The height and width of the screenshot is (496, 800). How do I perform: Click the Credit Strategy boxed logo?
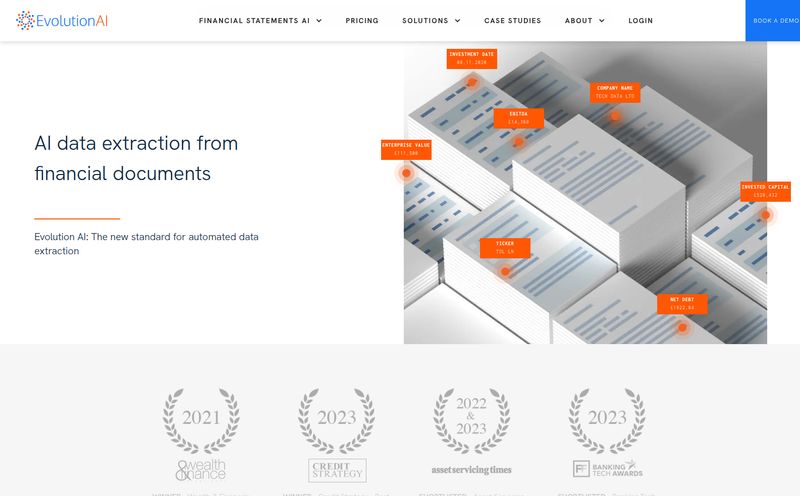(x=337, y=470)
